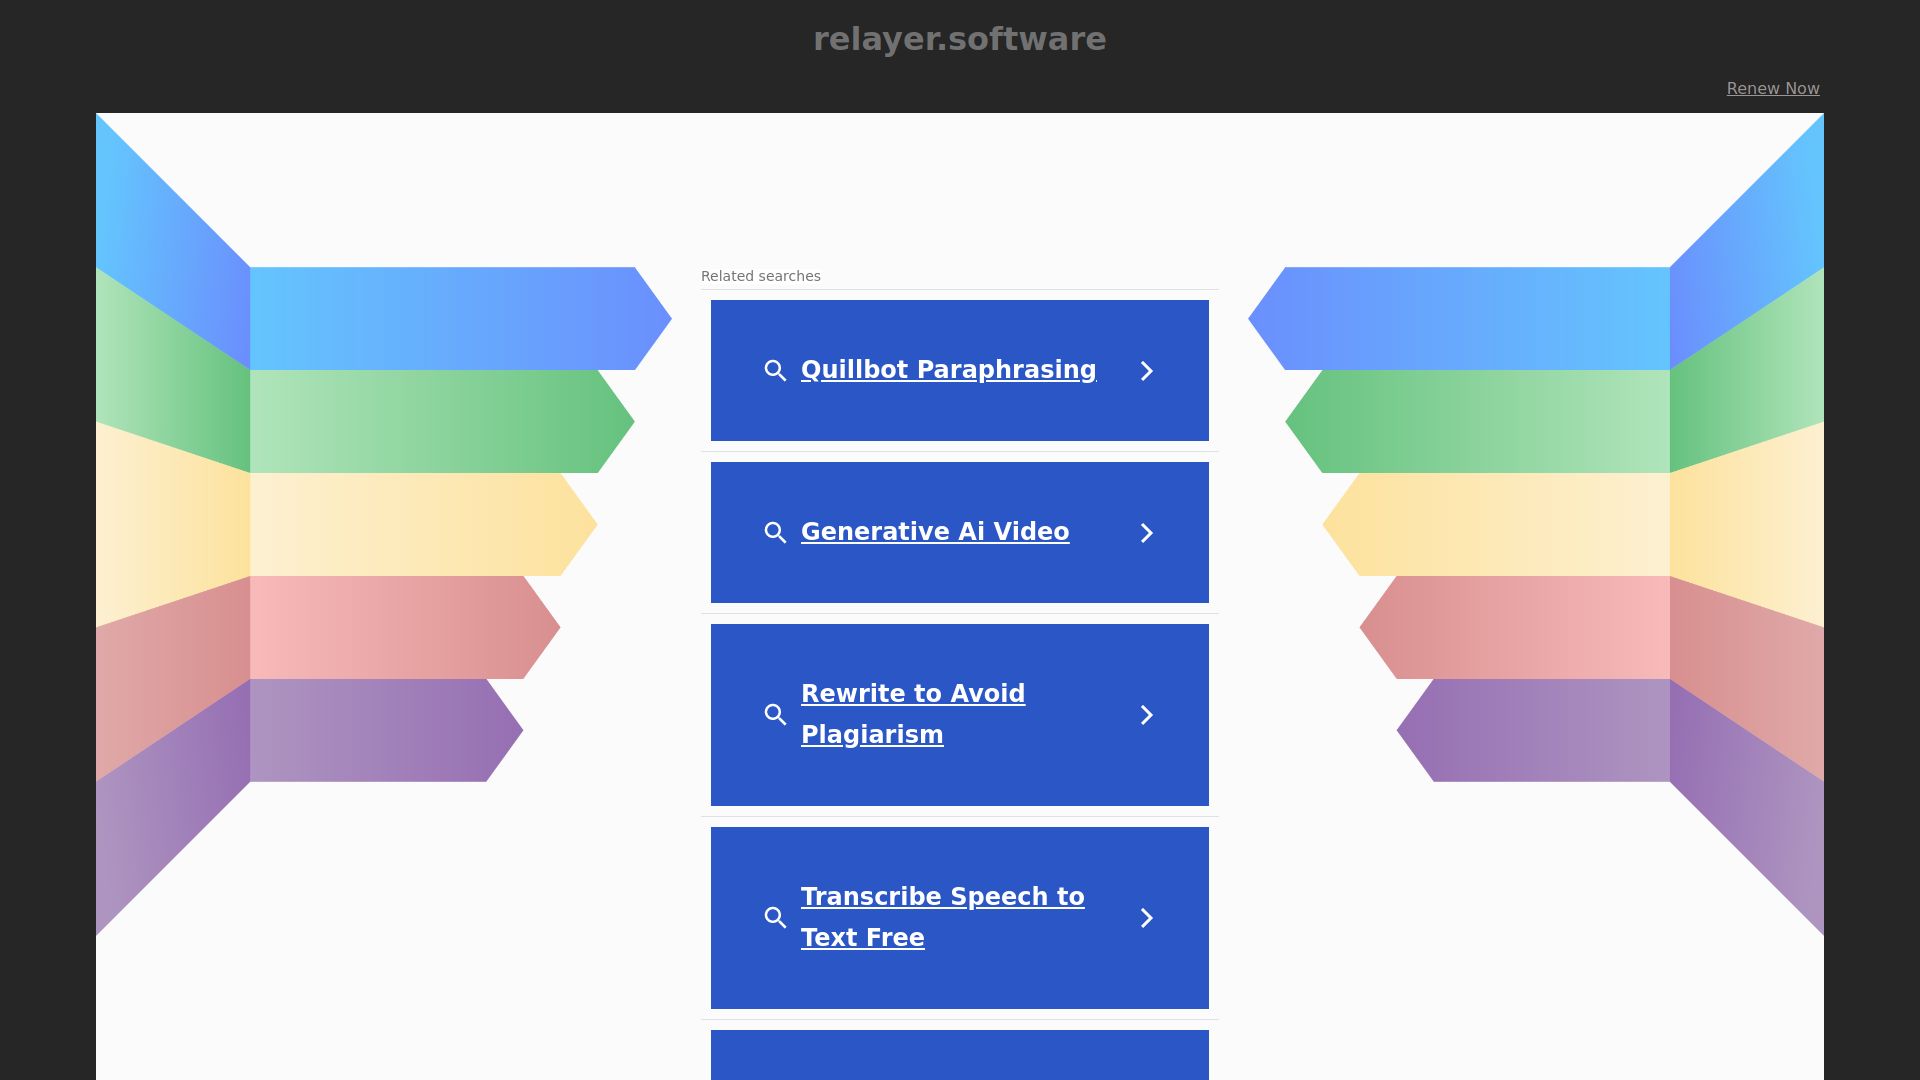Click the partially visible fifth search card
Viewport: 1920px width, 1080px height.
click(x=959, y=1055)
